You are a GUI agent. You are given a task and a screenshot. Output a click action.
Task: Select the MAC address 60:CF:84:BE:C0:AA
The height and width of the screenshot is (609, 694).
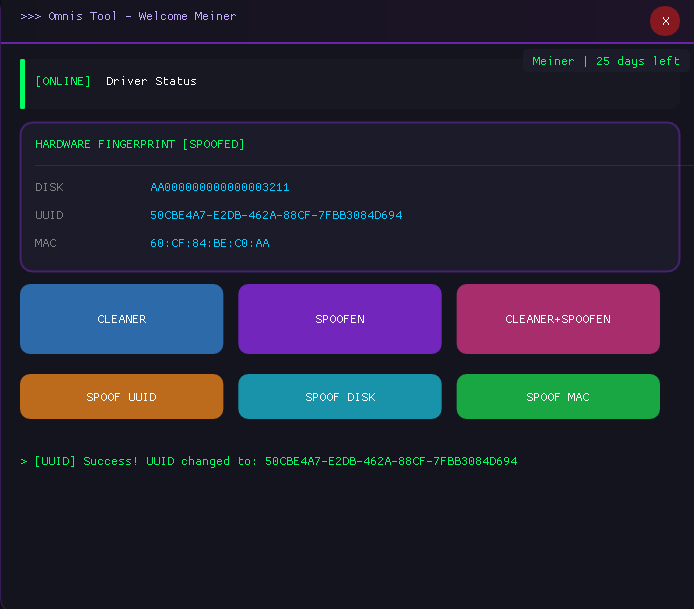click(210, 243)
